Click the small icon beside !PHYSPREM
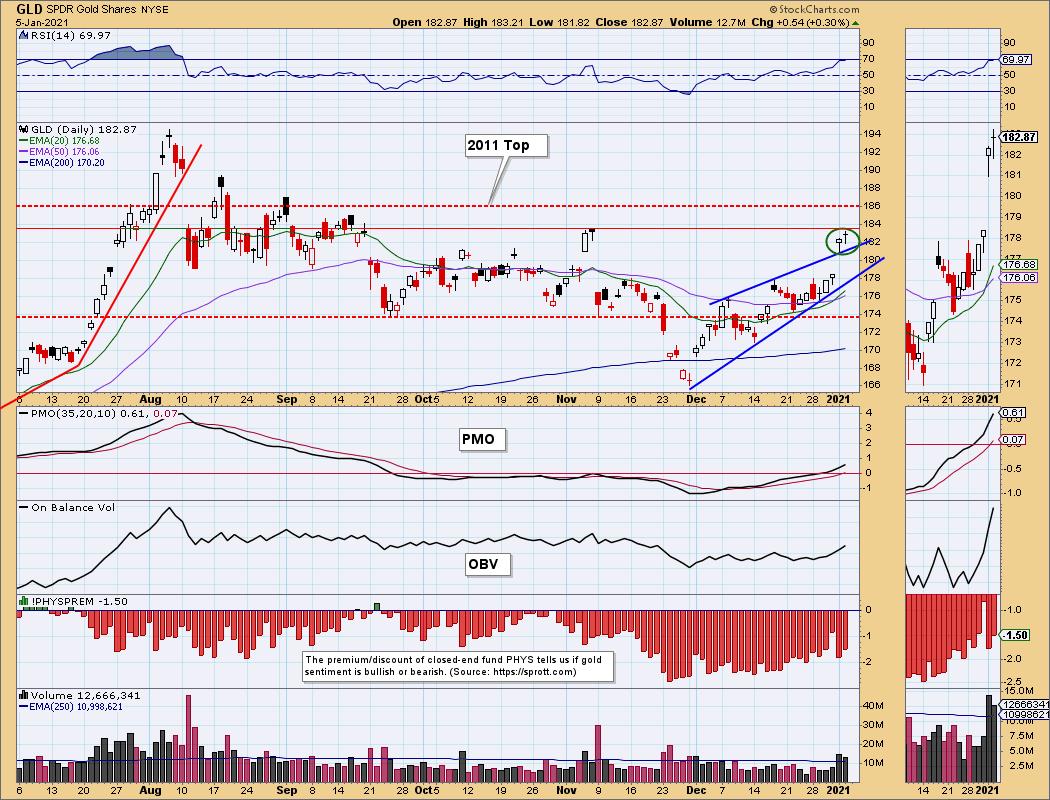Viewport: 1050px width, 800px height. click(24, 601)
